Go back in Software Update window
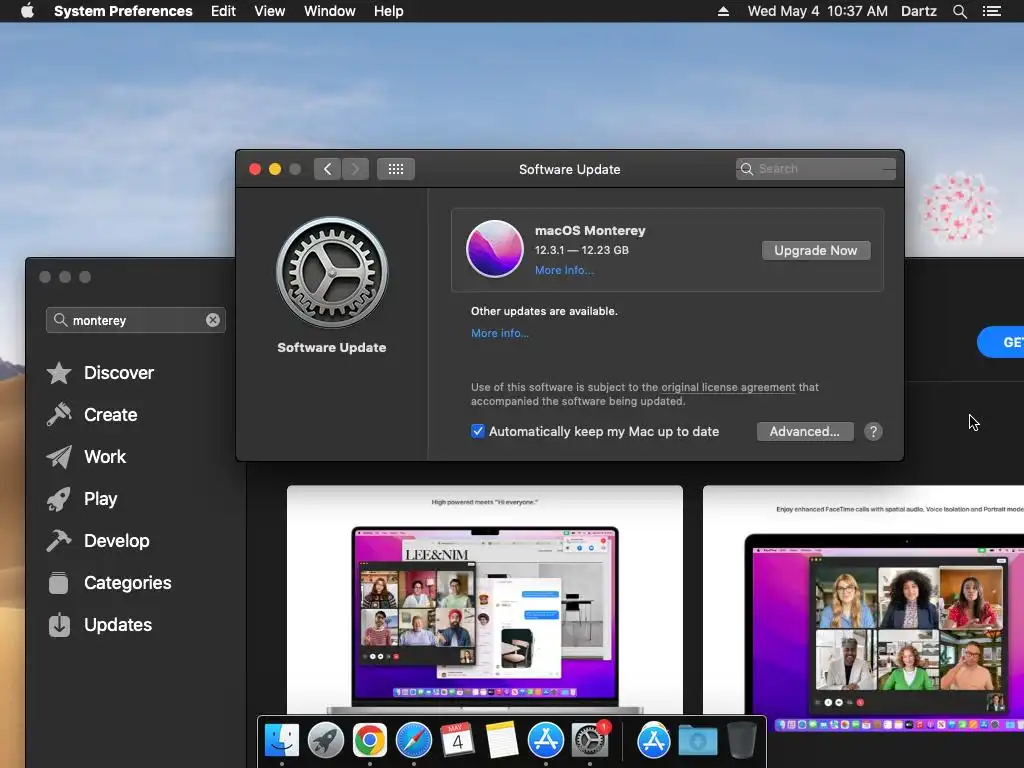The image size is (1024, 768). pos(327,169)
